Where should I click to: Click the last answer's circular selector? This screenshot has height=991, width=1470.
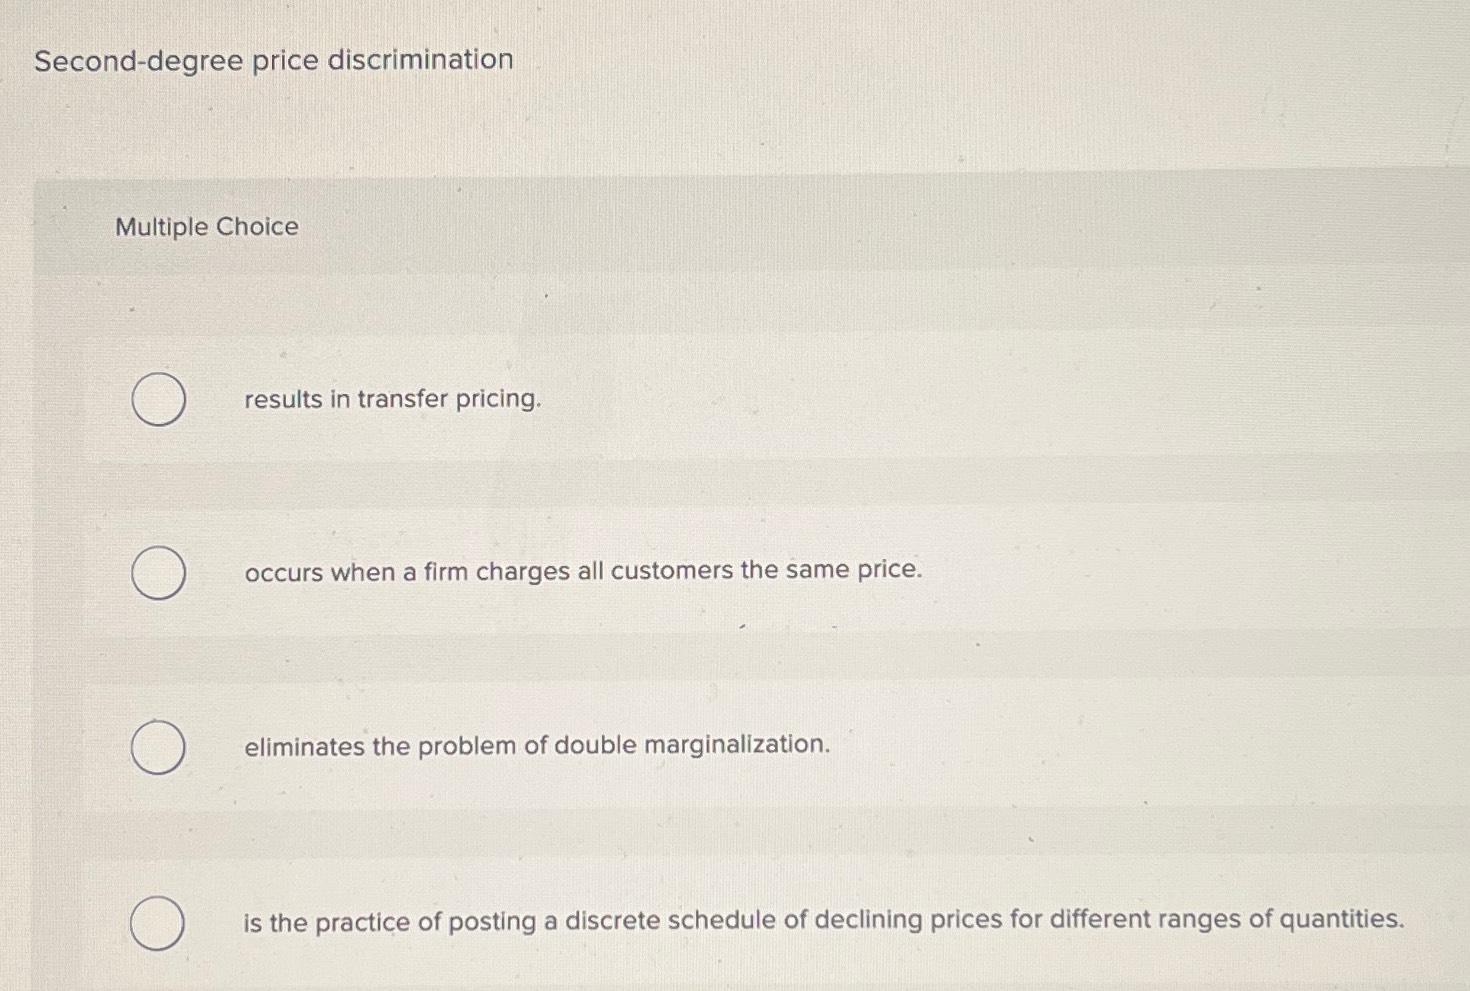click(x=158, y=922)
